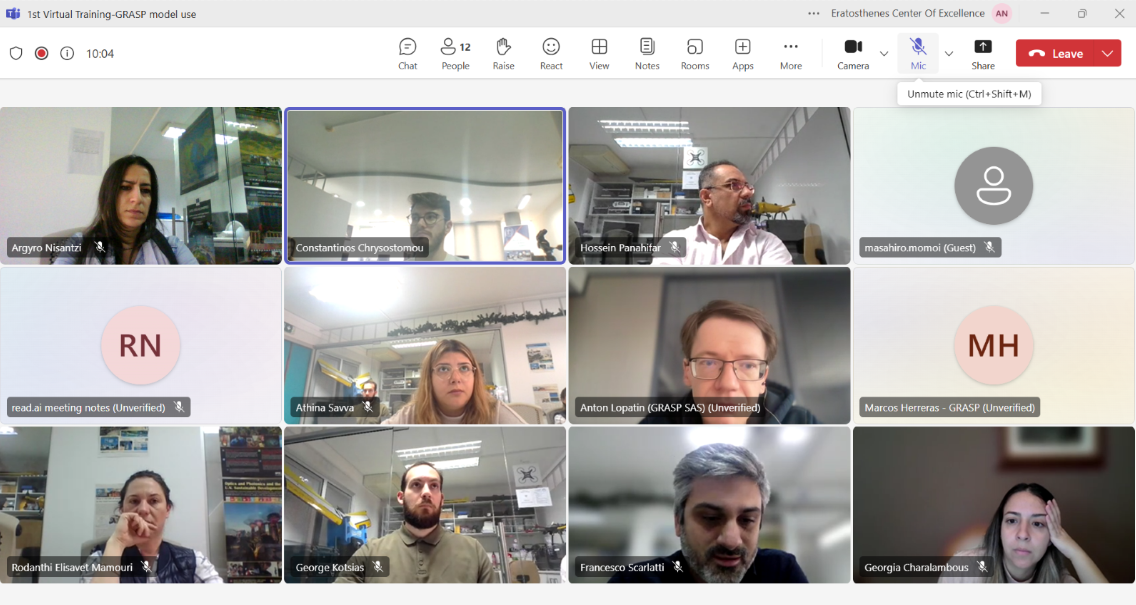The height and width of the screenshot is (605, 1136).
Task: Change the meeting View layout
Action: (x=599, y=53)
